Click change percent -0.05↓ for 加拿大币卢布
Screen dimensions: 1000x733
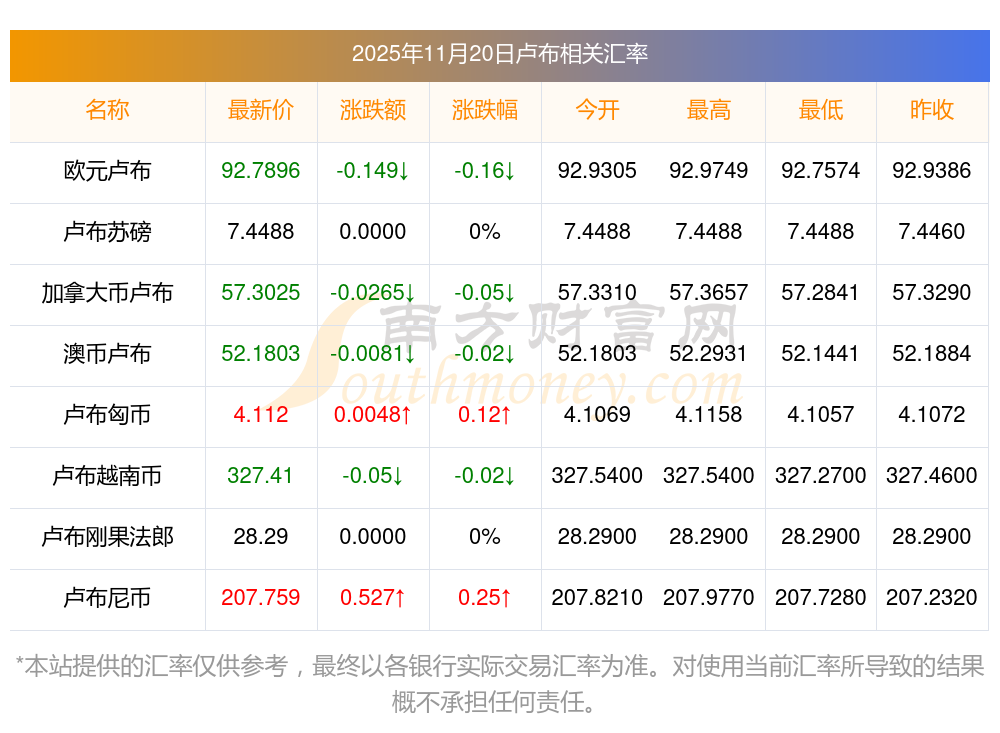point(485,292)
